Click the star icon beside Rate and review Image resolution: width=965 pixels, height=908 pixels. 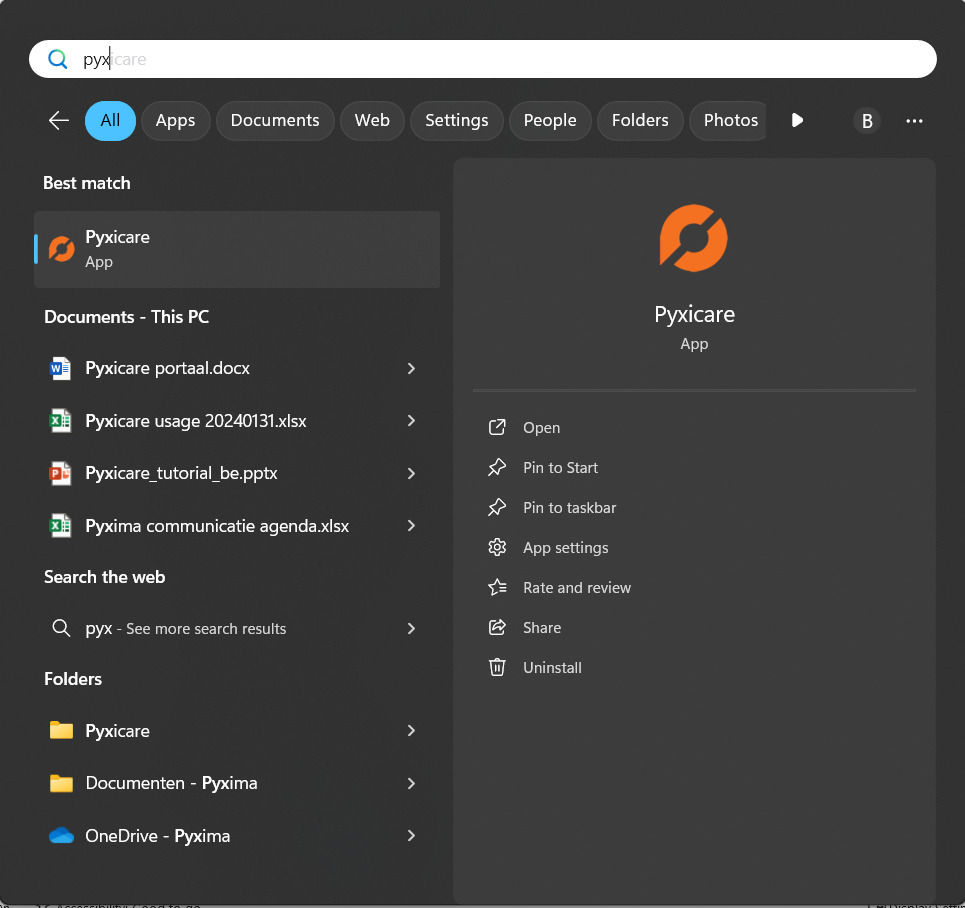[x=497, y=588]
